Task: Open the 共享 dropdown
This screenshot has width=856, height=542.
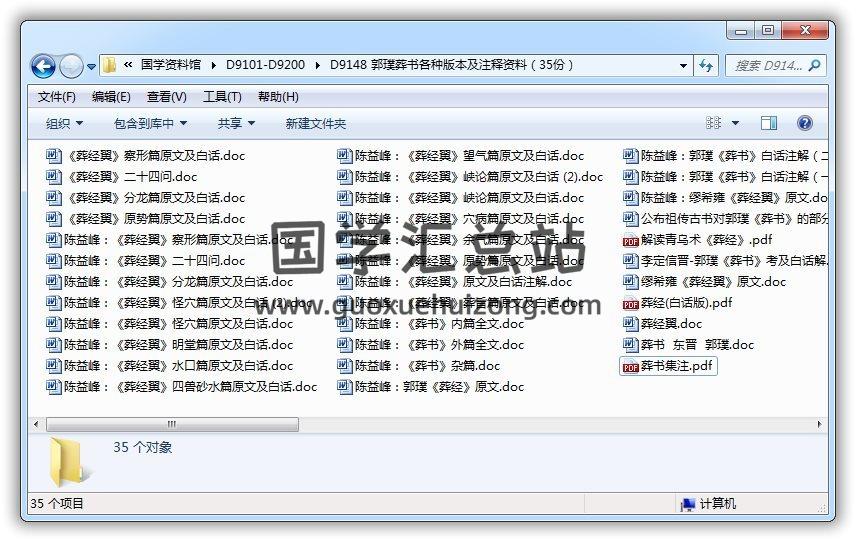Action: (x=236, y=123)
